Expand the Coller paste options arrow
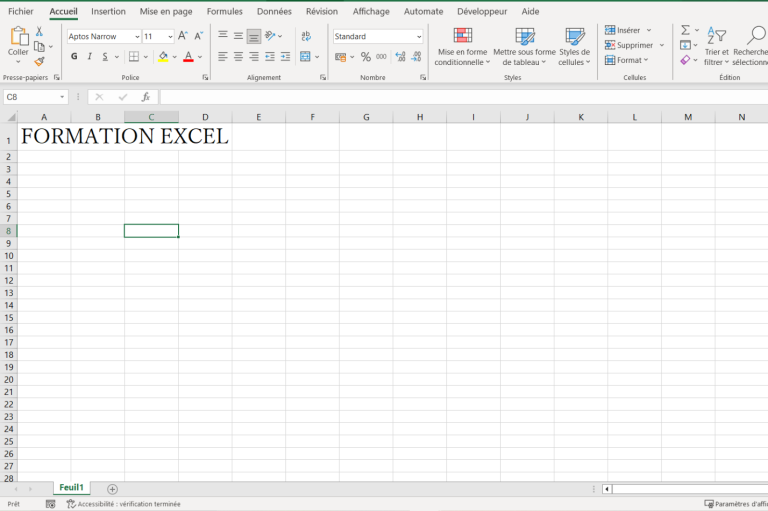The image size is (768, 511). click(18, 62)
